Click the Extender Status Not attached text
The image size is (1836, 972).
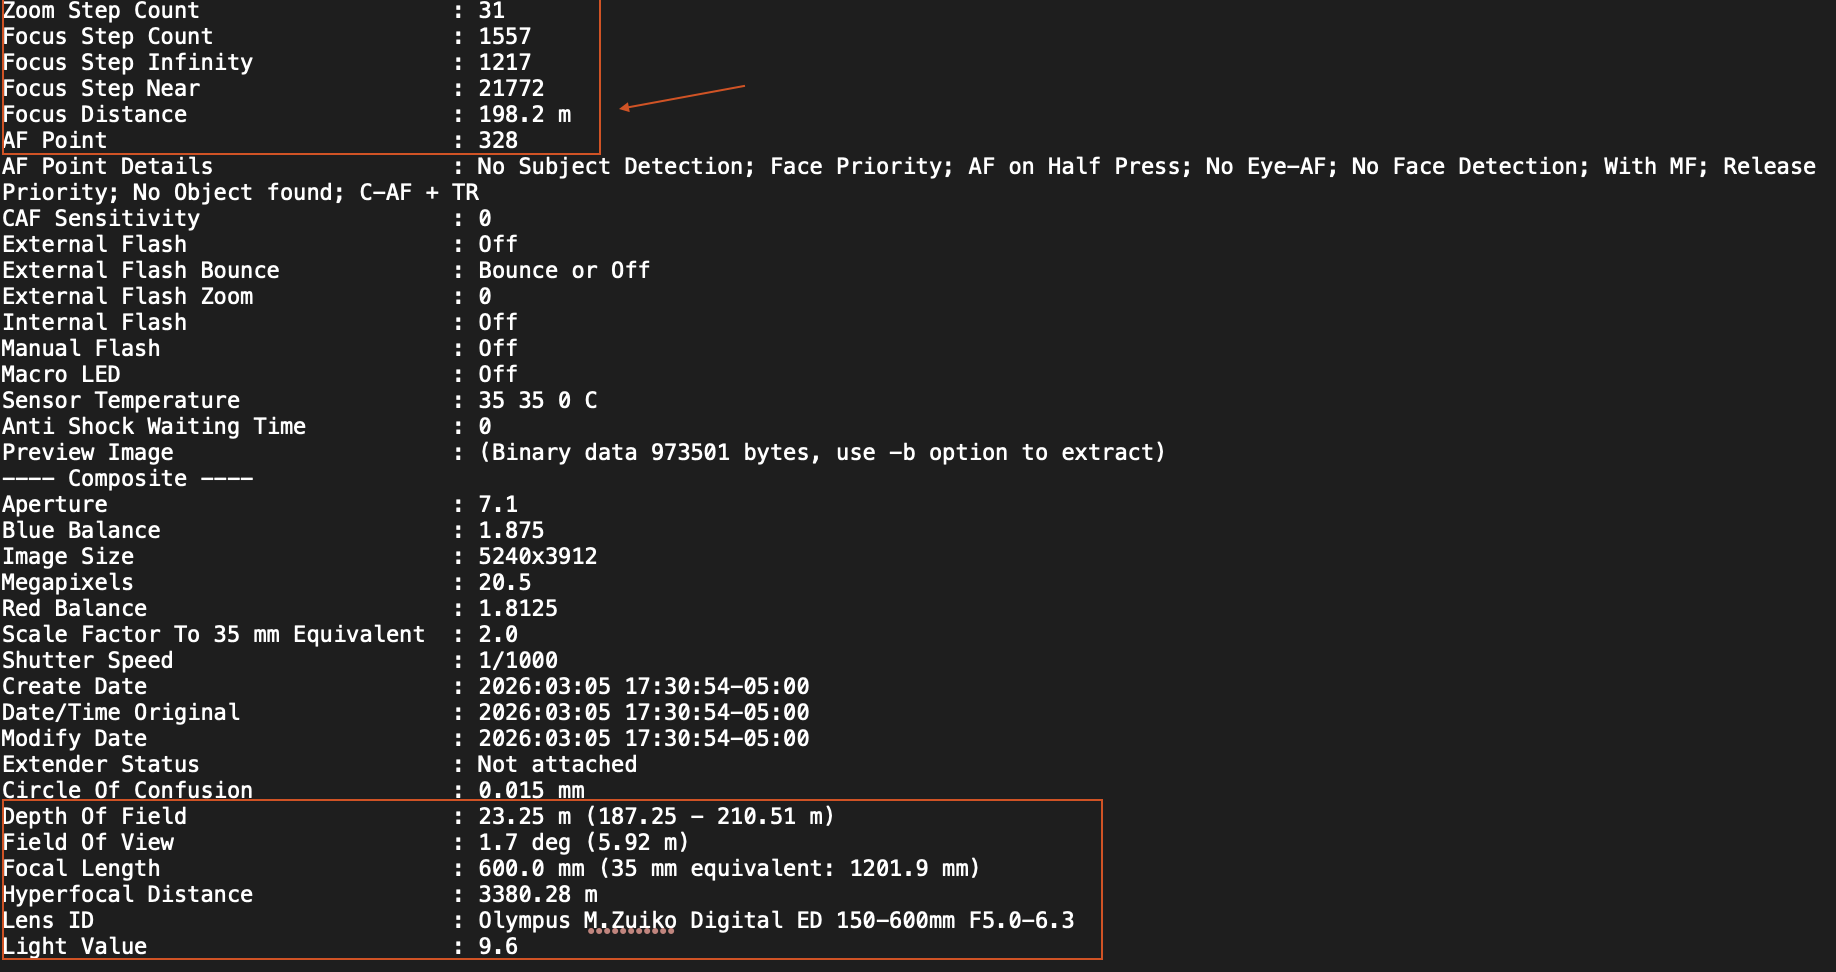point(557,765)
